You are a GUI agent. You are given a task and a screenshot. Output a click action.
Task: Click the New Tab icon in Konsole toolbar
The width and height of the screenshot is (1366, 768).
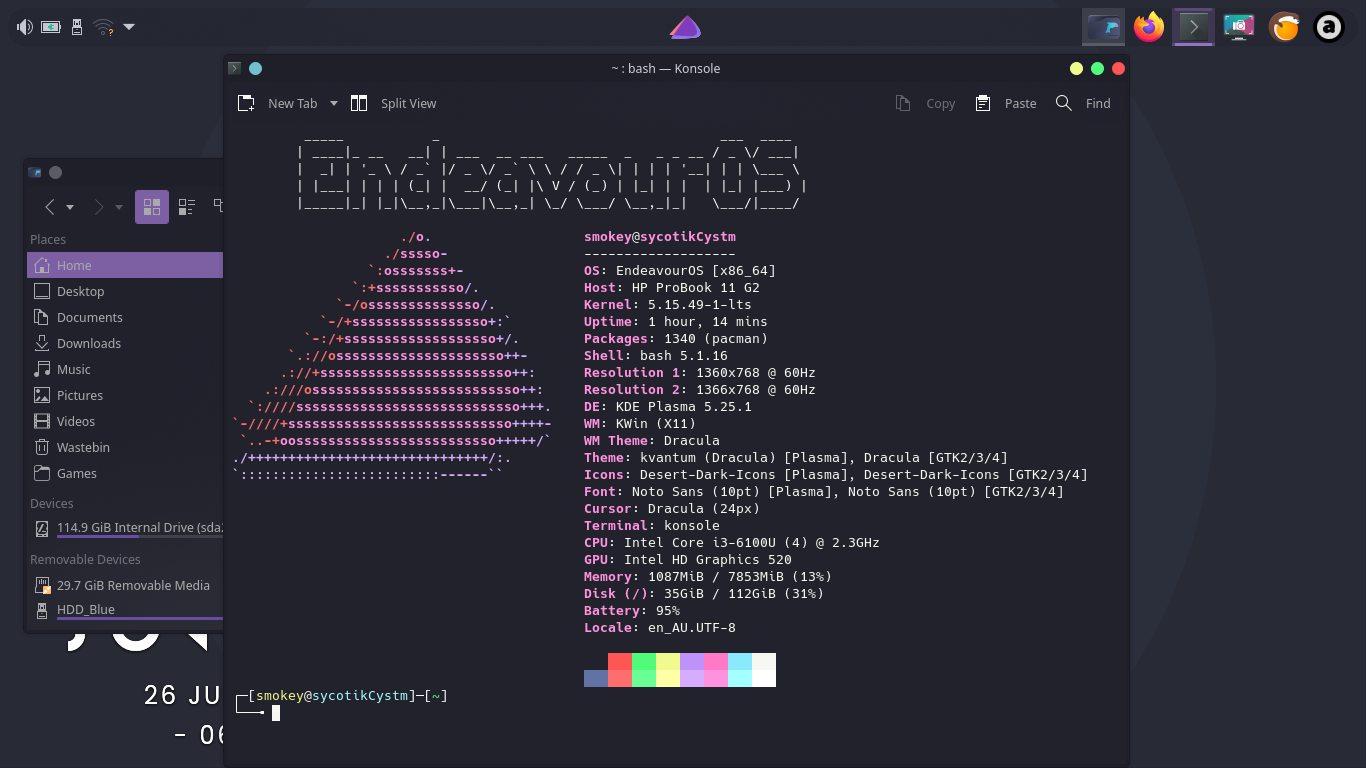tap(246, 103)
